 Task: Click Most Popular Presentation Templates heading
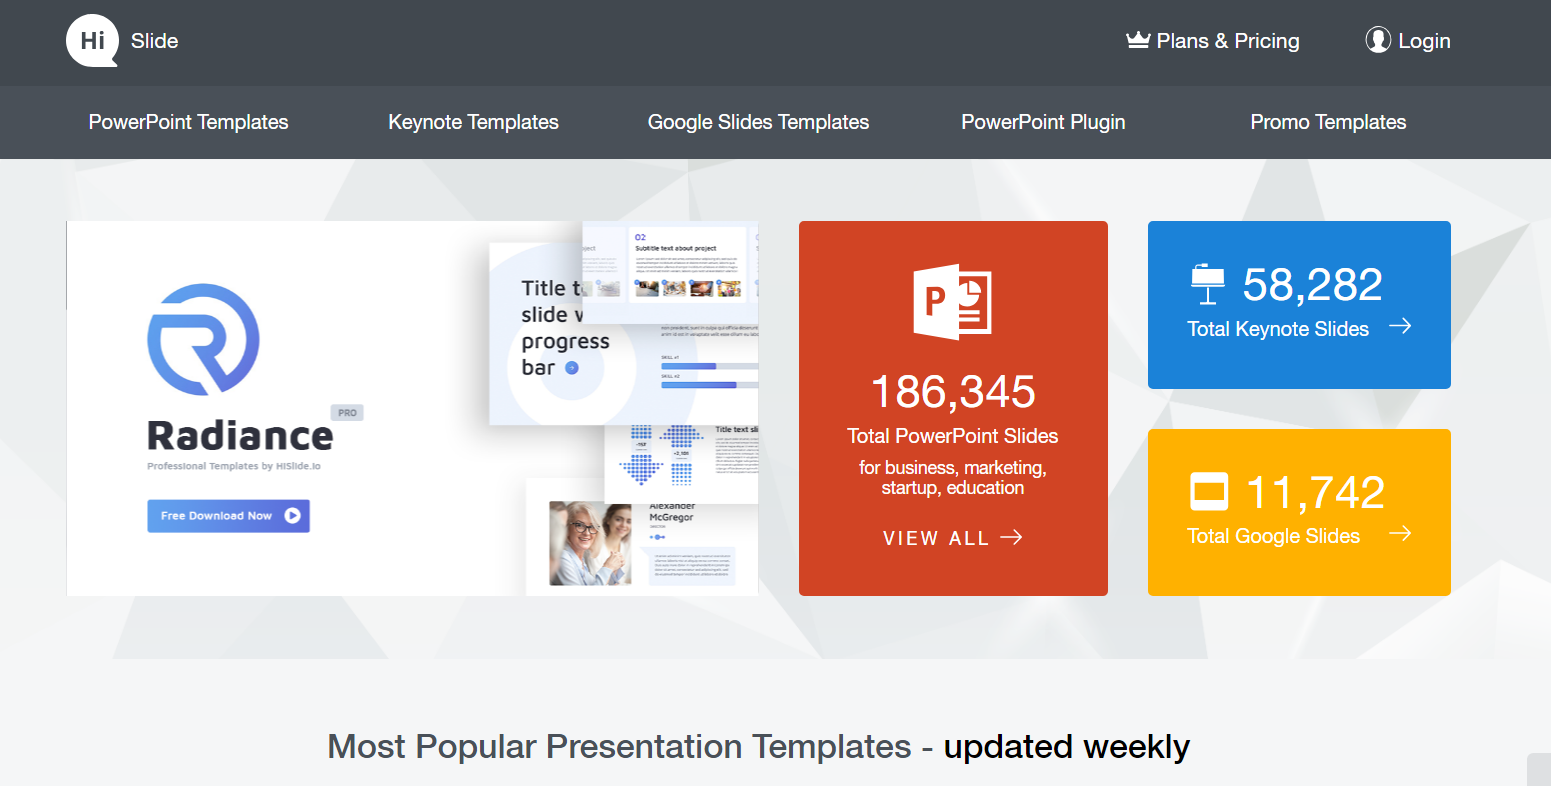coord(619,746)
